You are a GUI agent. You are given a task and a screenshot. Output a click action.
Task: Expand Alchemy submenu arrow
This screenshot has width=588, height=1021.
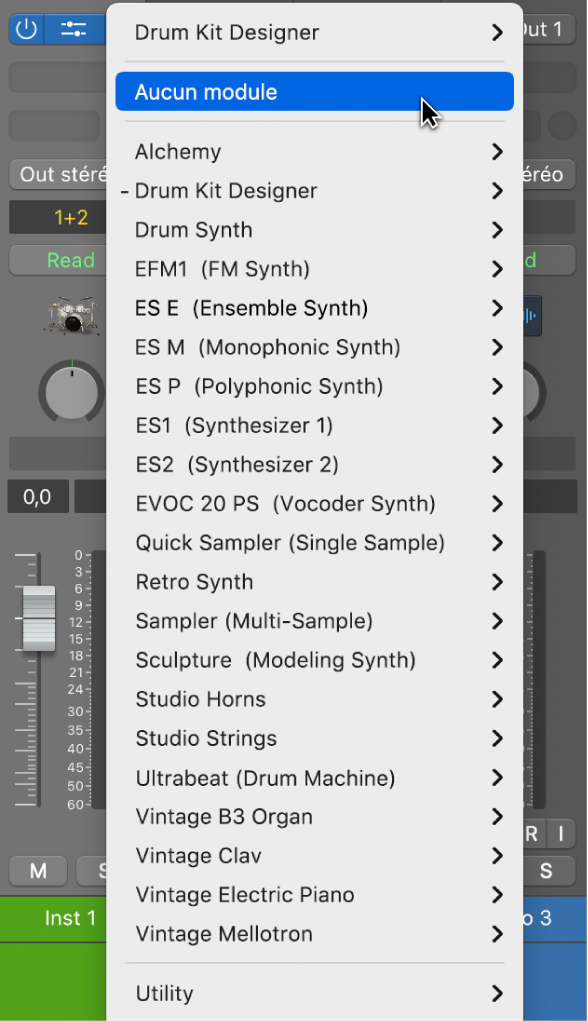click(x=497, y=152)
